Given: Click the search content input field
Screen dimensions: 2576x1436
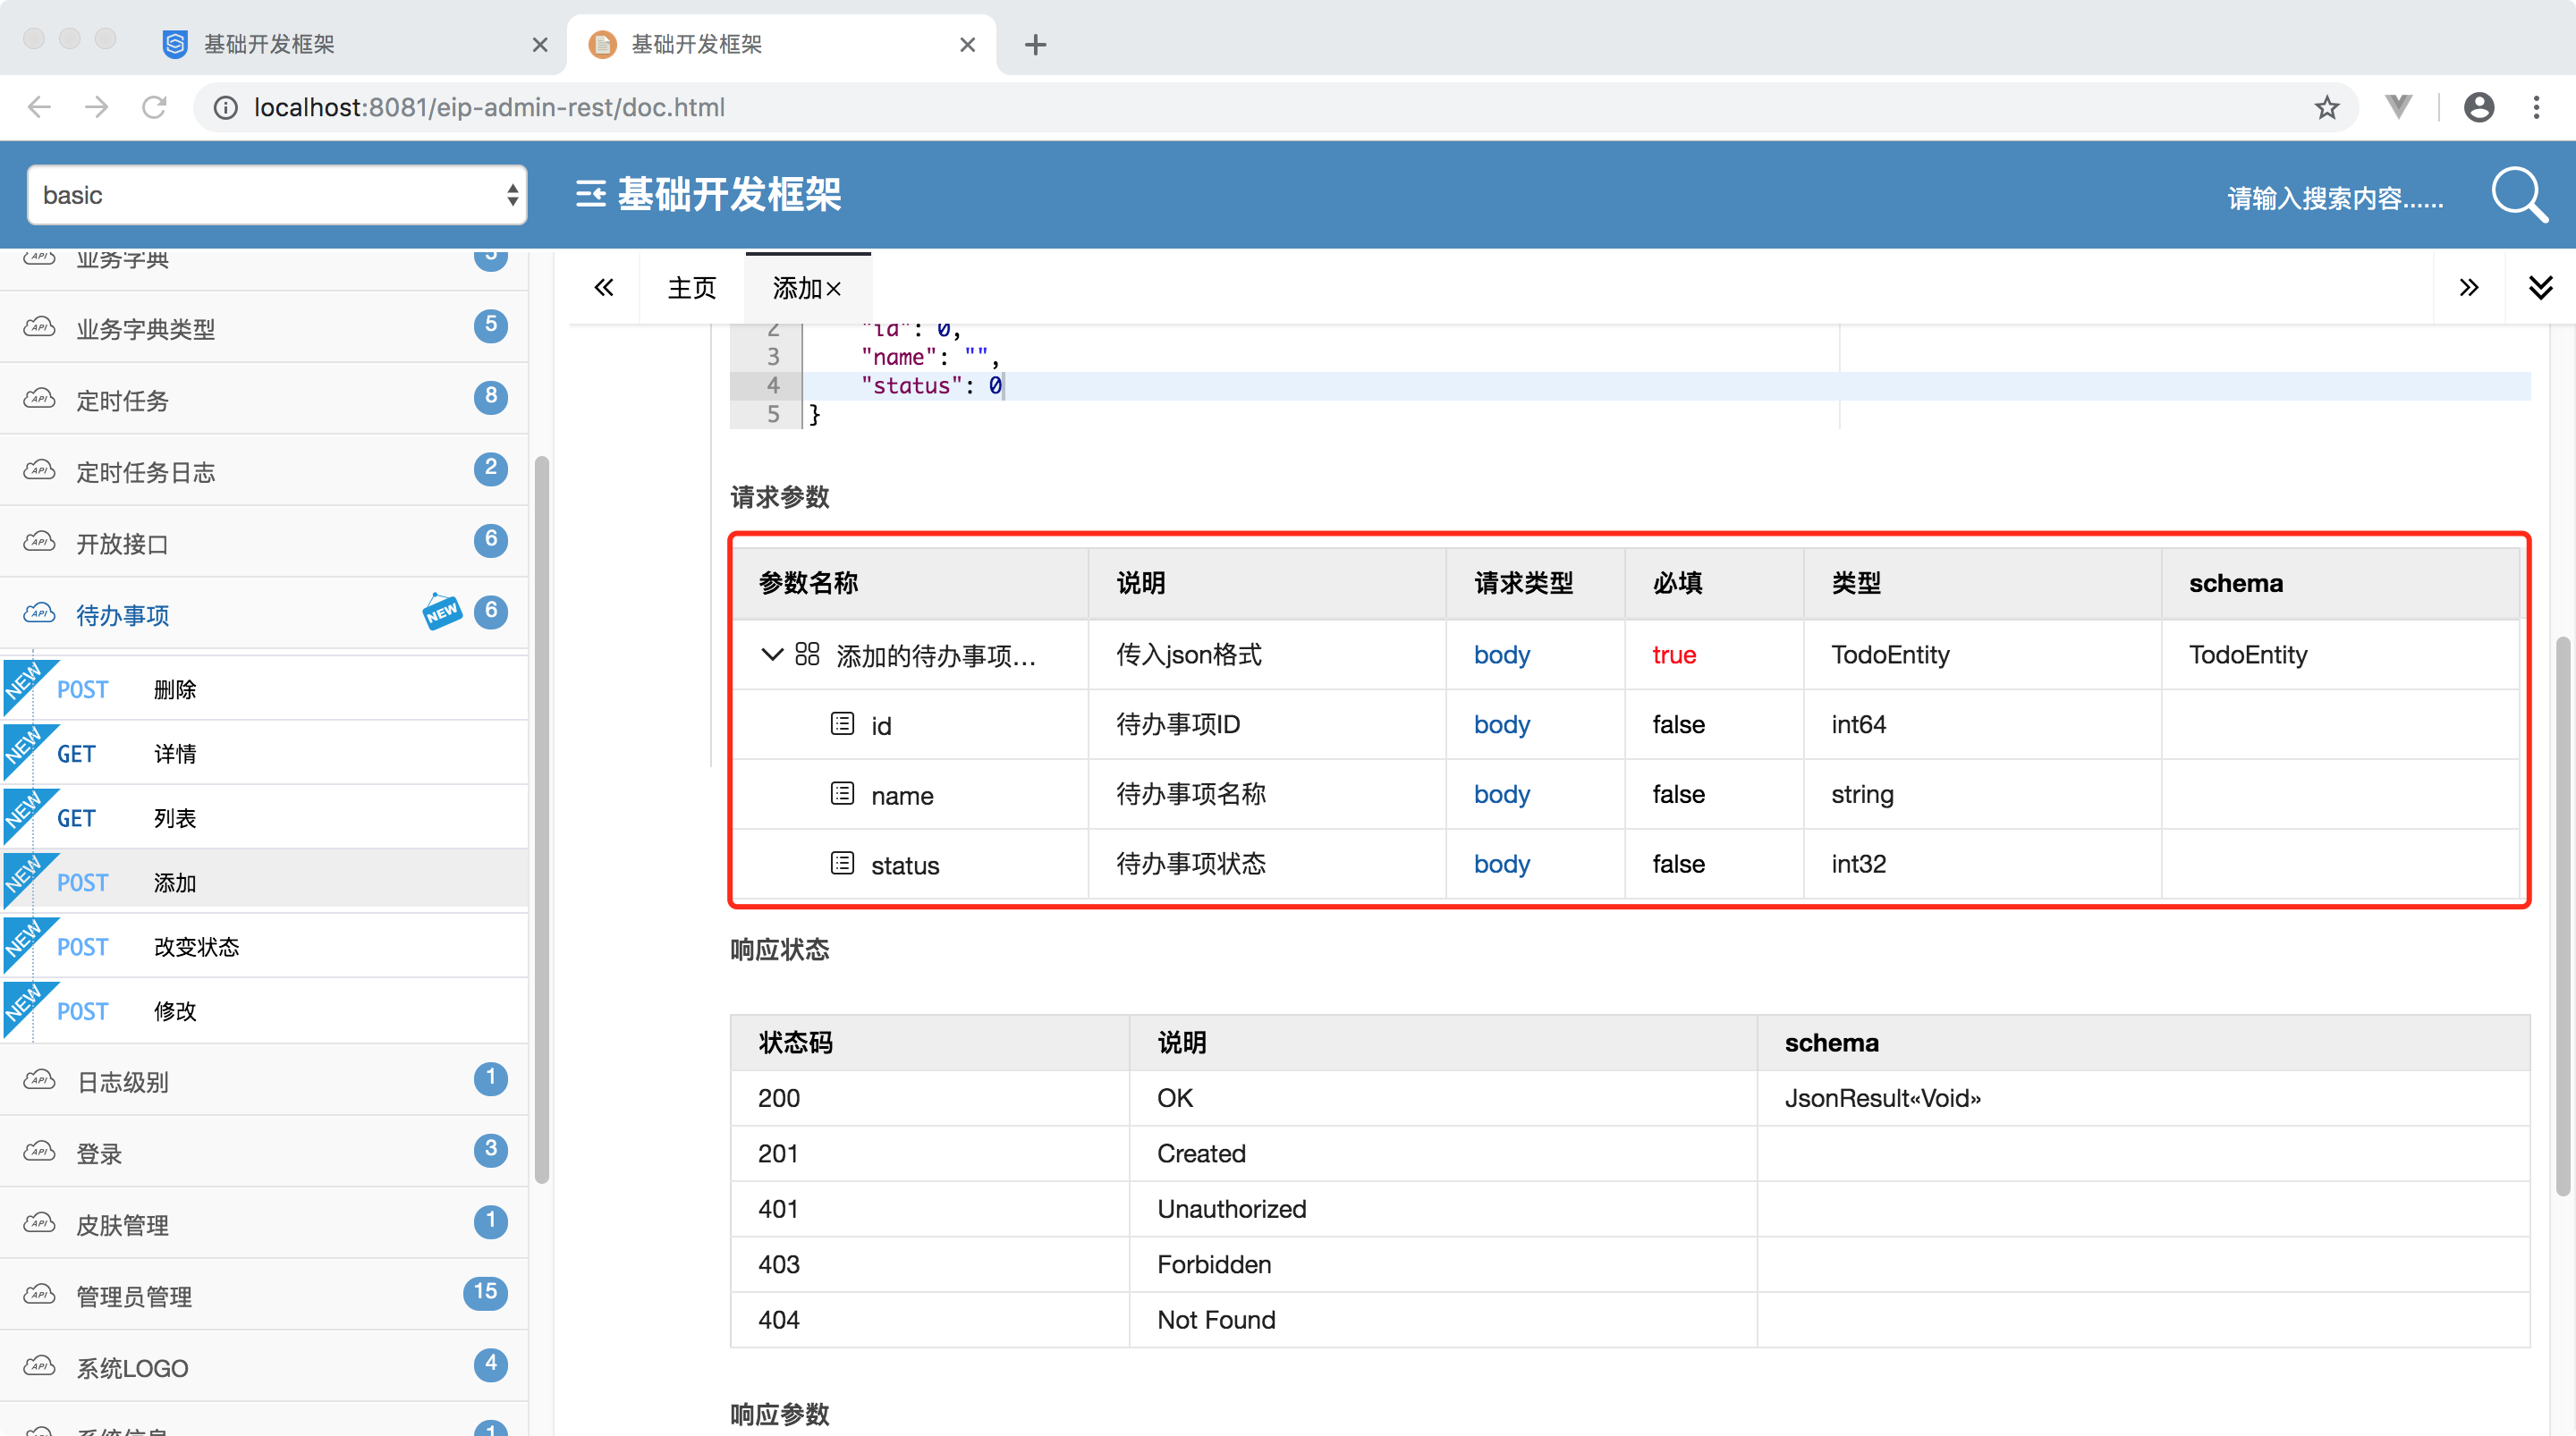Looking at the screenshot, I should tap(2334, 198).
